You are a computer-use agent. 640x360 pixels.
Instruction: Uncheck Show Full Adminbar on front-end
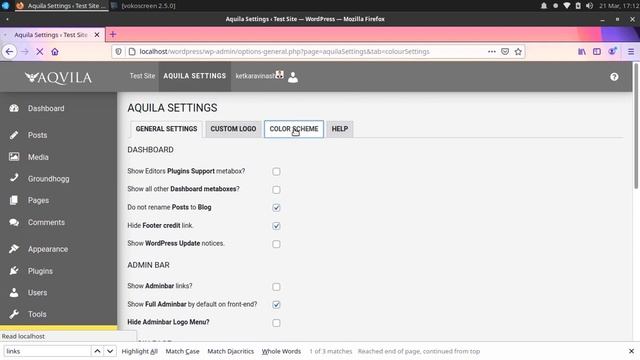click(276, 305)
